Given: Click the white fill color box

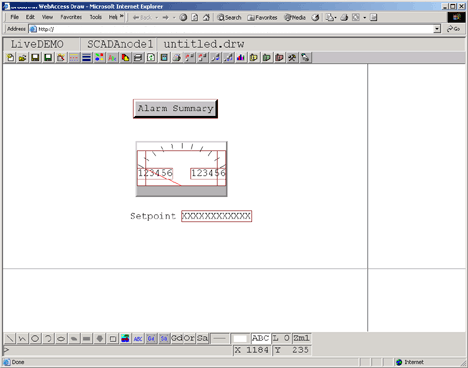Looking at the screenshot, I should click(240, 339).
